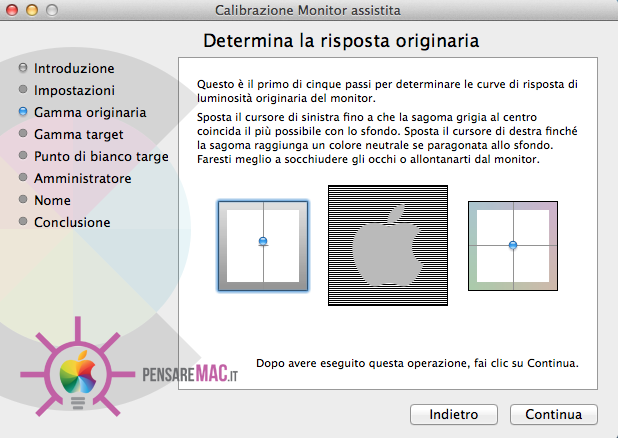
Task: Select the Nome step
Action: 52,200
